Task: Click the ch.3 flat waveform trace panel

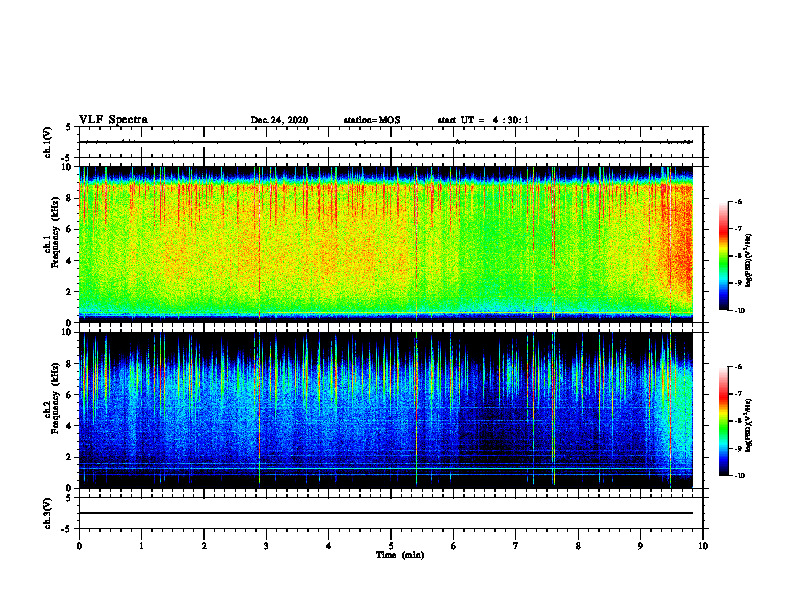Action: point(391,513)
